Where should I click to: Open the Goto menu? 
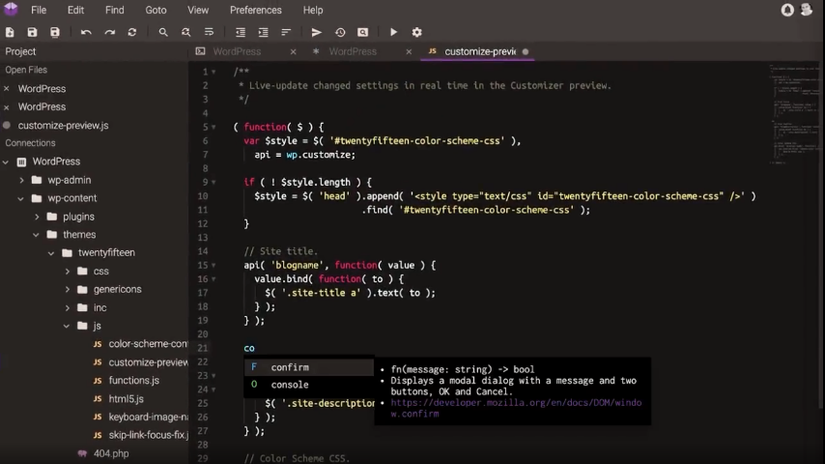click(156, 10)
